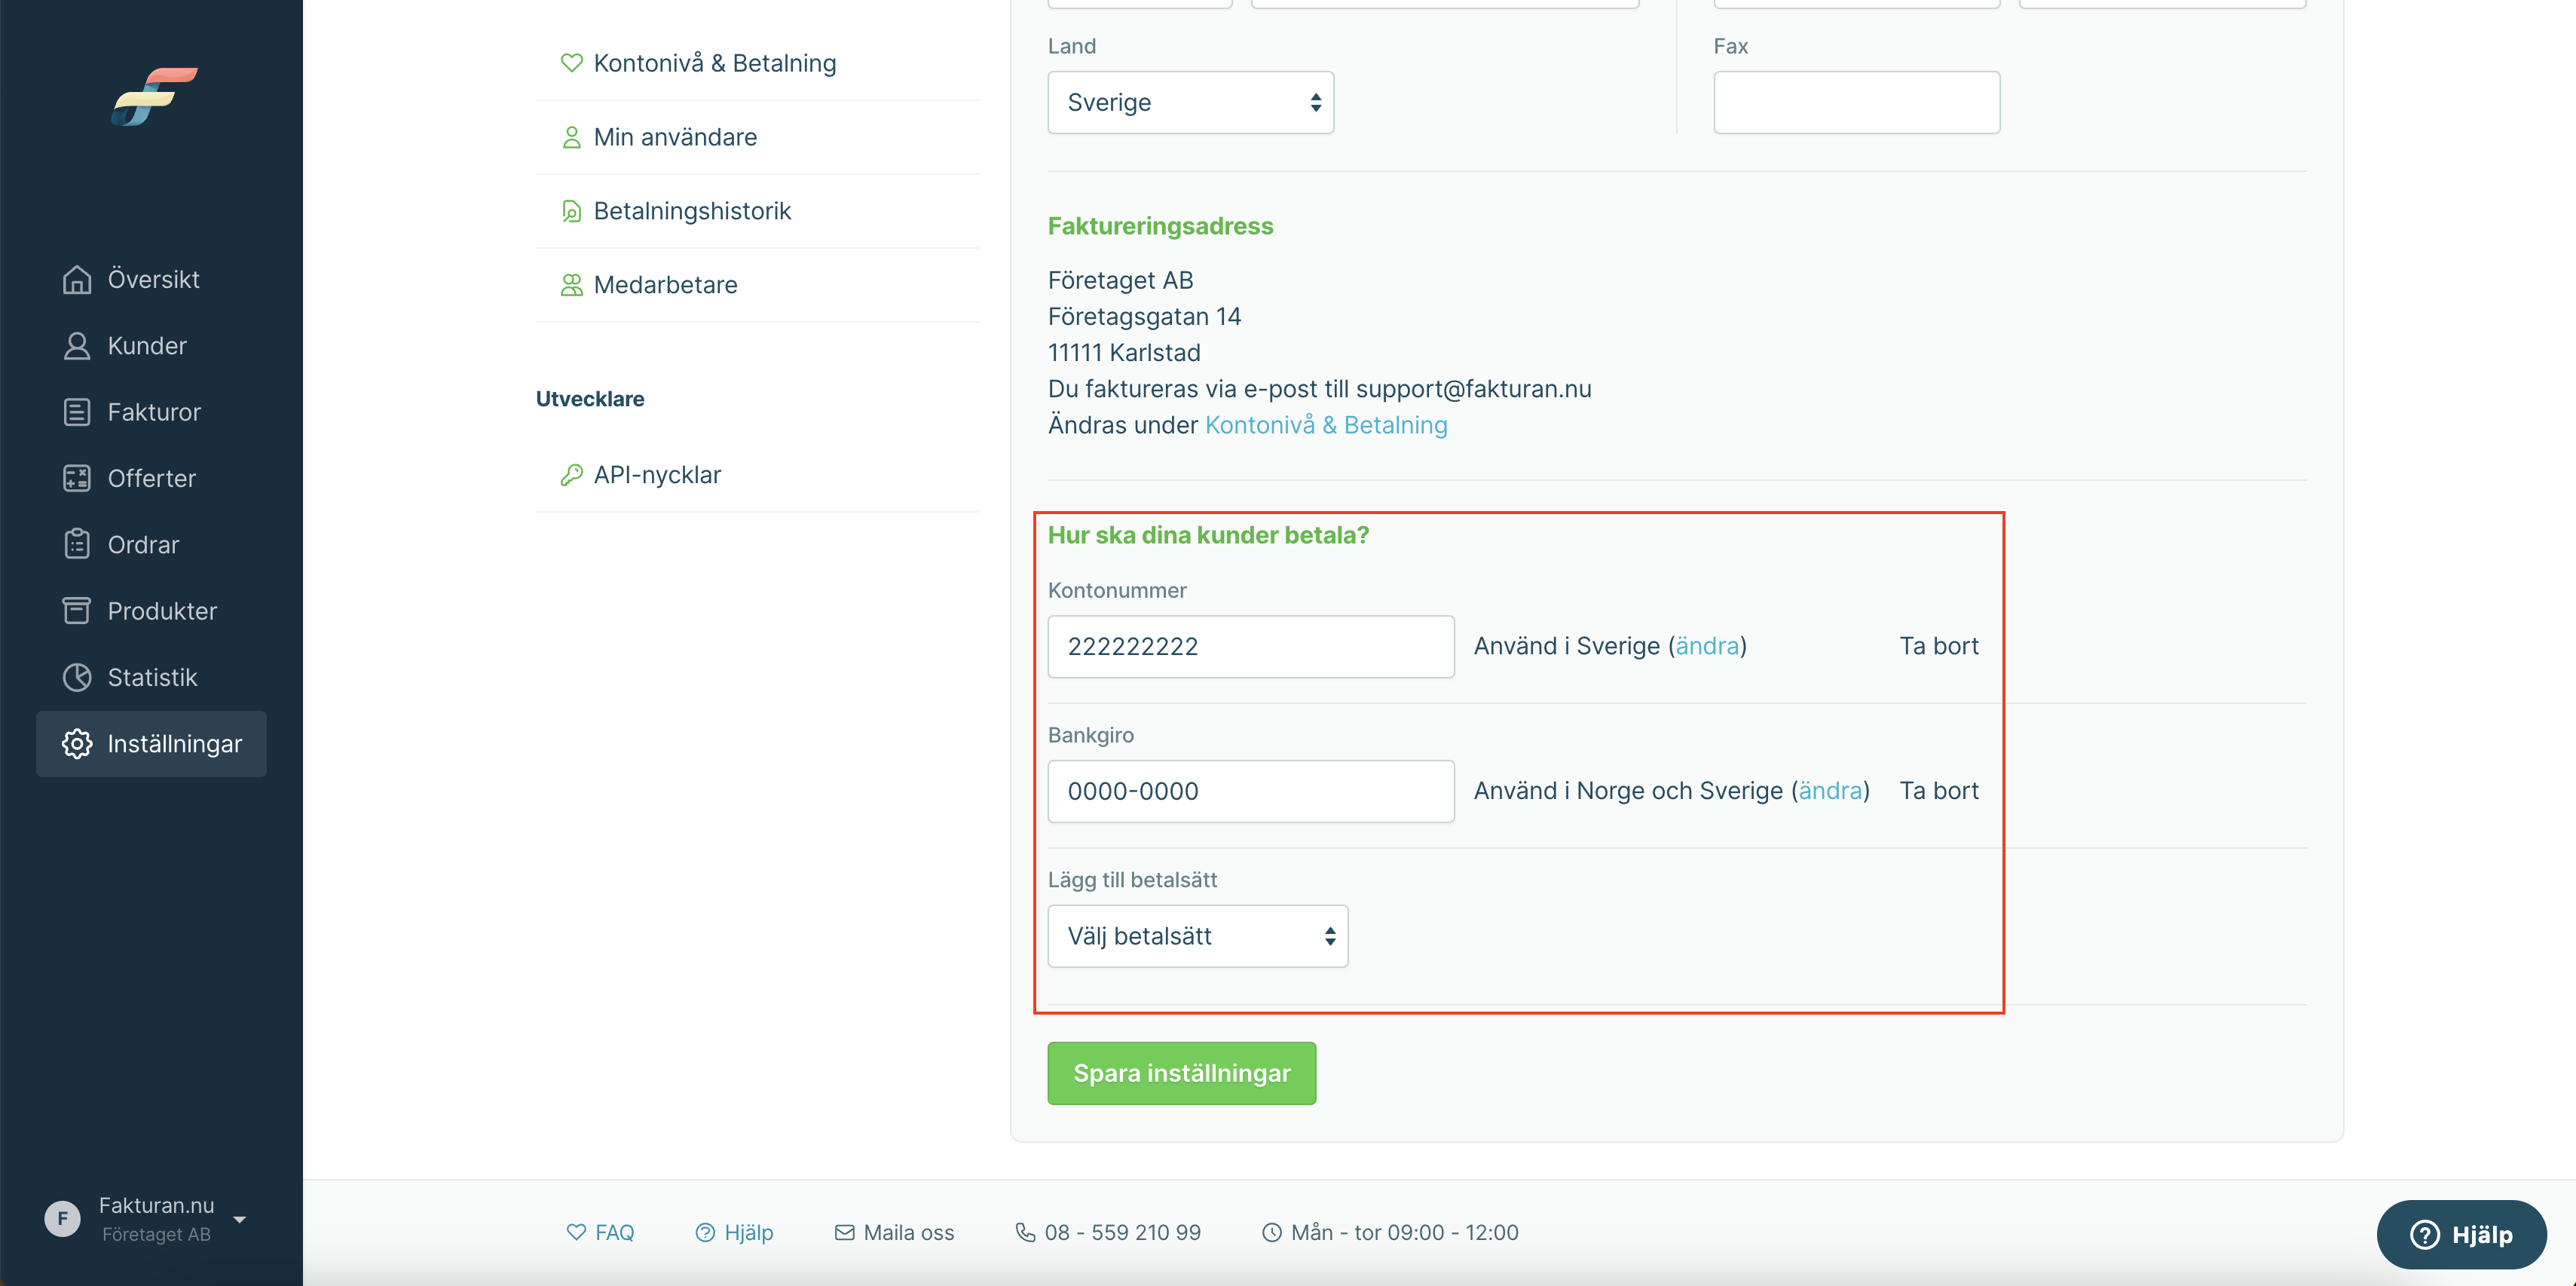Open the Land country dropdown
The image size is (2576, 1286).
(x=1191, y=102)
